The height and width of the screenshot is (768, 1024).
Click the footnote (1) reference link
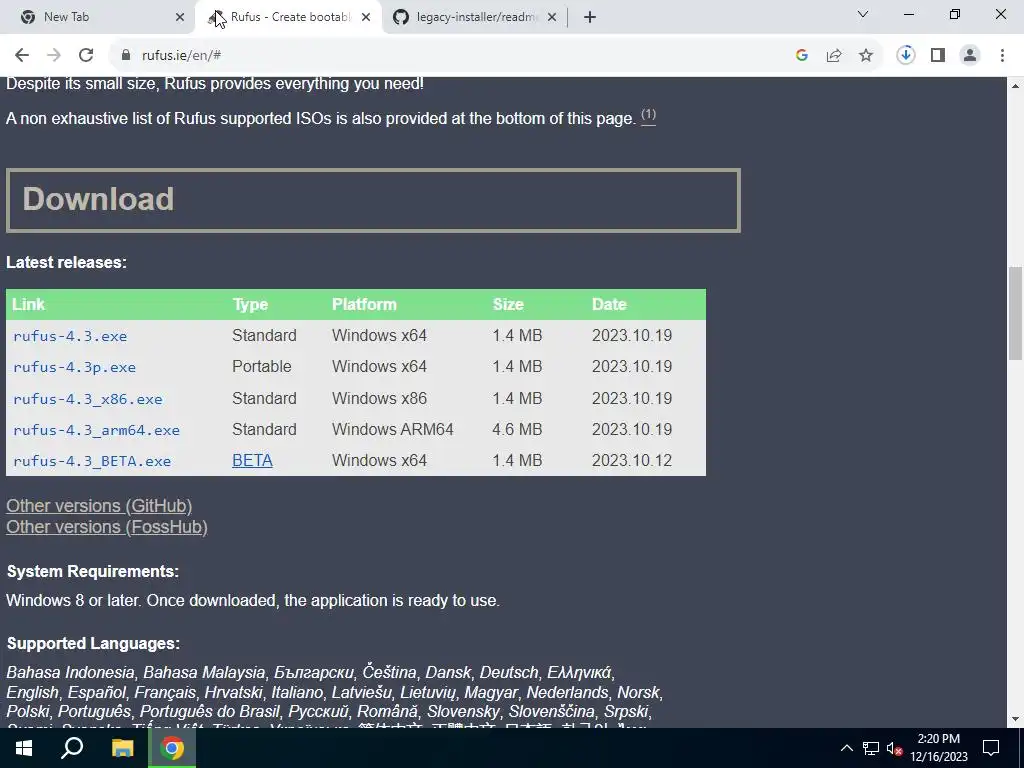[648, 116]
